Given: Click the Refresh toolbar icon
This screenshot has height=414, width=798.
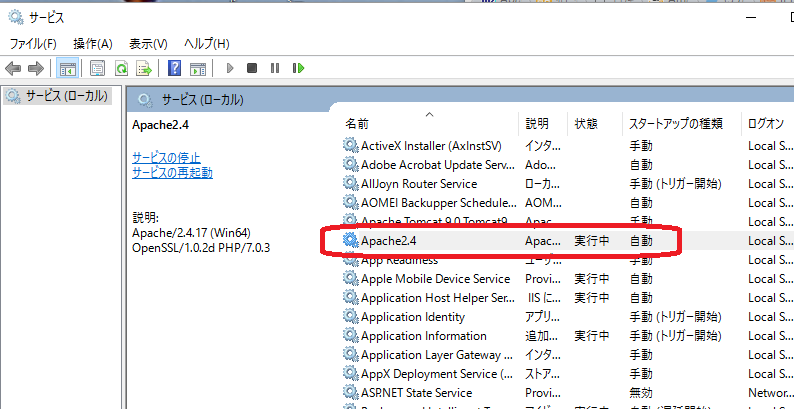Looking at the screenshot, I should point(121,68).
